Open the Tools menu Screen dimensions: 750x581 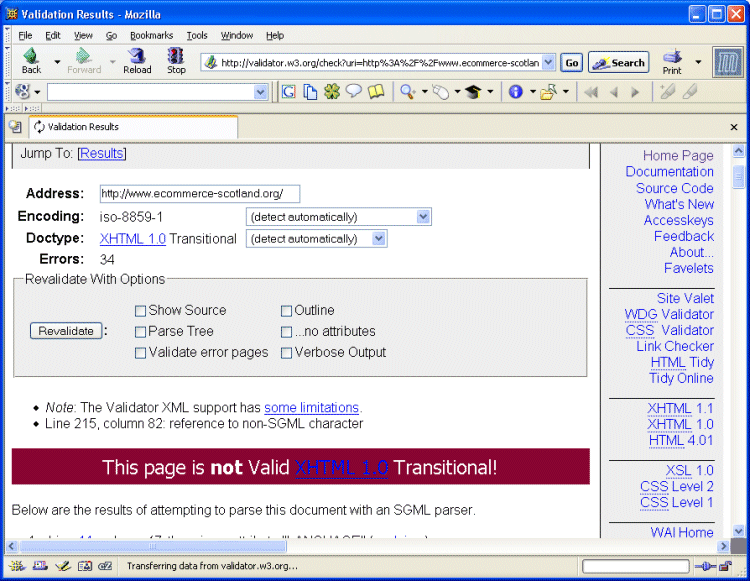[197, 35]
